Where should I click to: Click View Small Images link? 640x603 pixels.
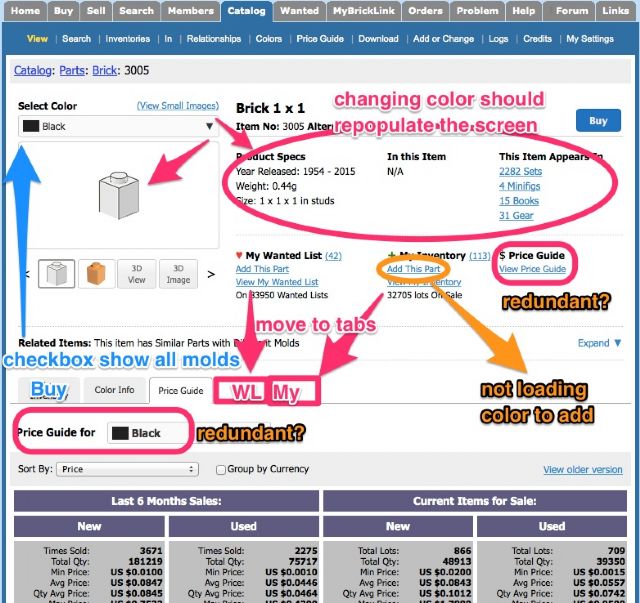coord(177,106)
